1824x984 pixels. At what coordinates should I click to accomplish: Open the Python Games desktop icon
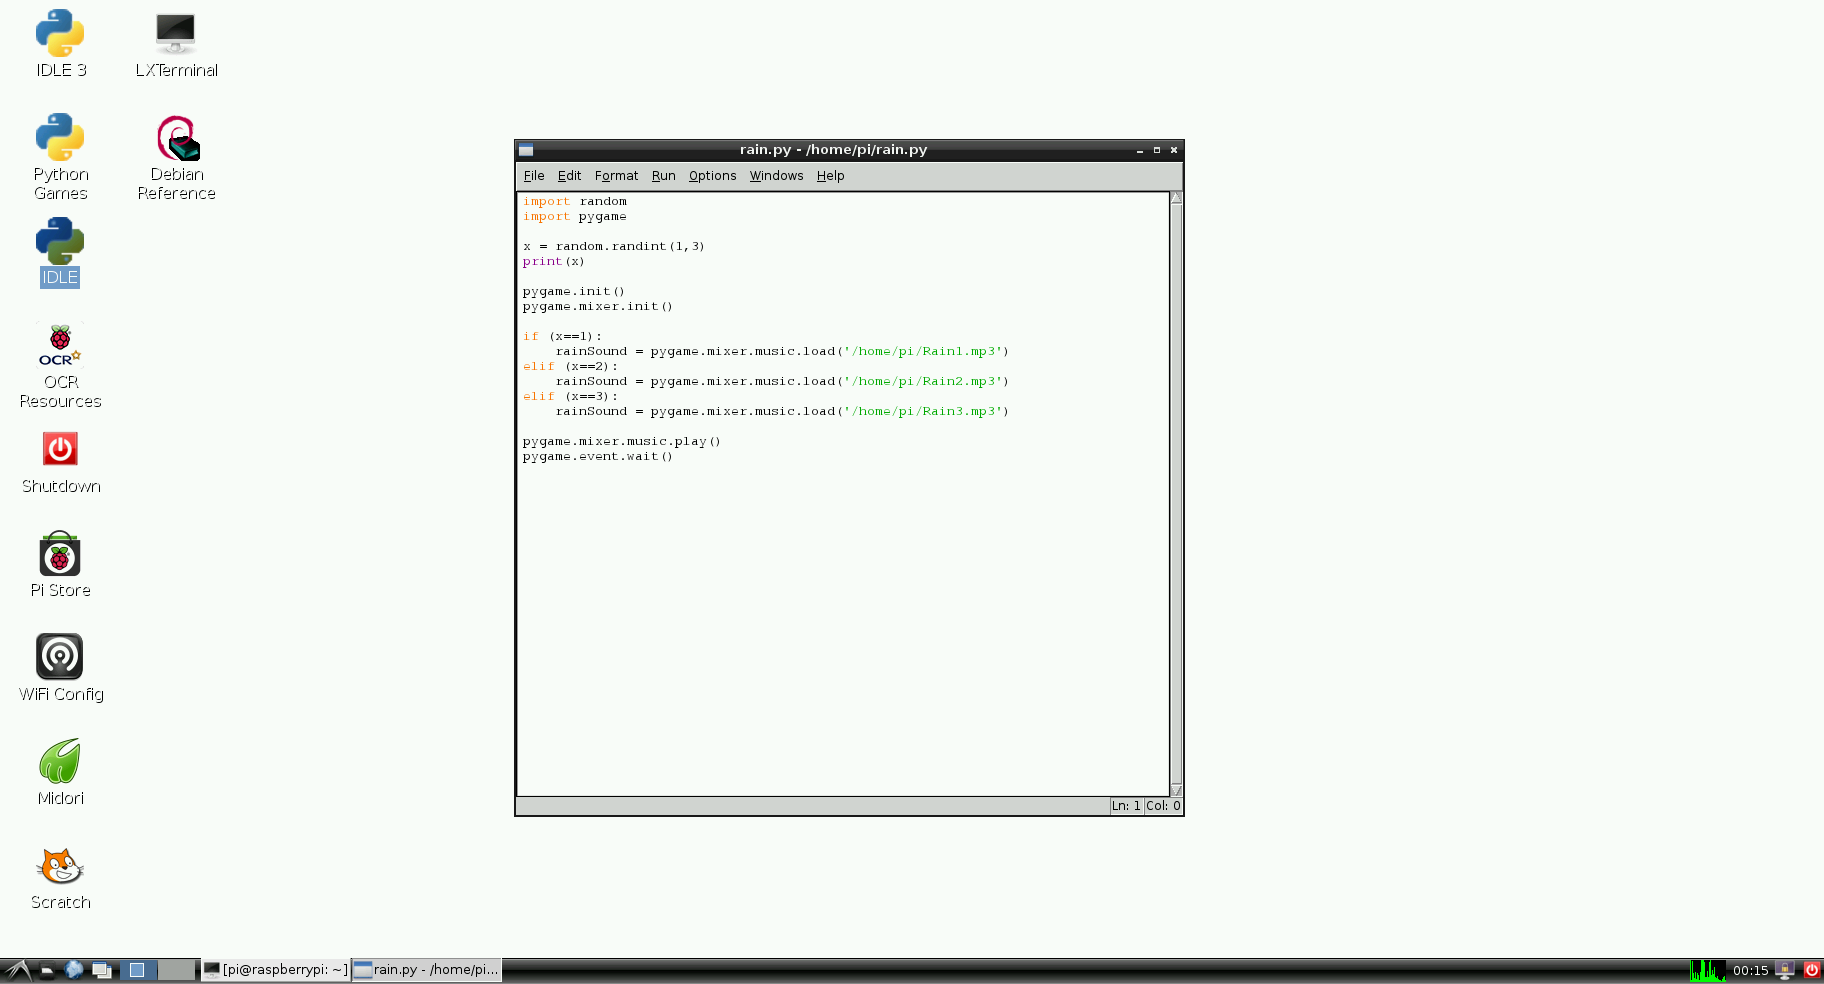[60, 157]
